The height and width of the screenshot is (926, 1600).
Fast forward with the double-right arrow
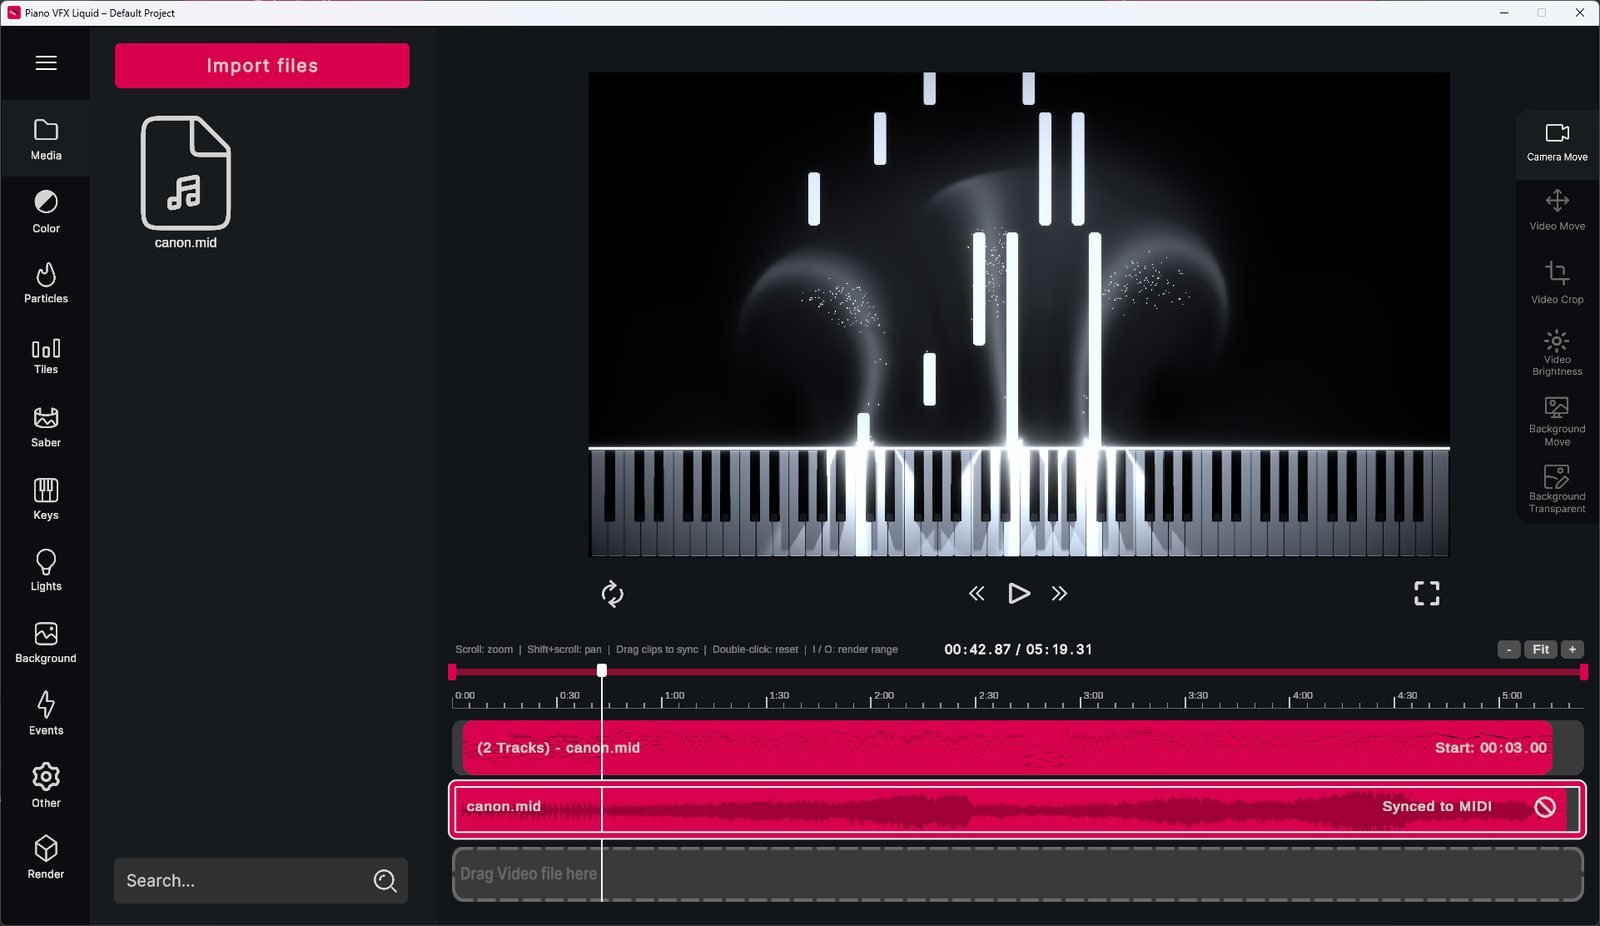point(1059,594)
